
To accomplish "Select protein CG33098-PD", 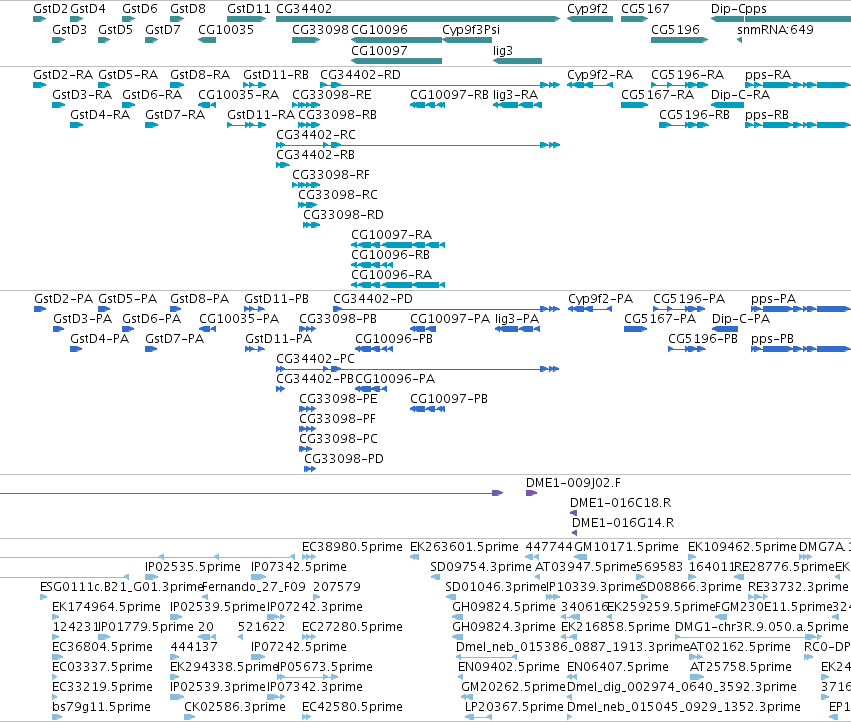I will coord(344,459).
